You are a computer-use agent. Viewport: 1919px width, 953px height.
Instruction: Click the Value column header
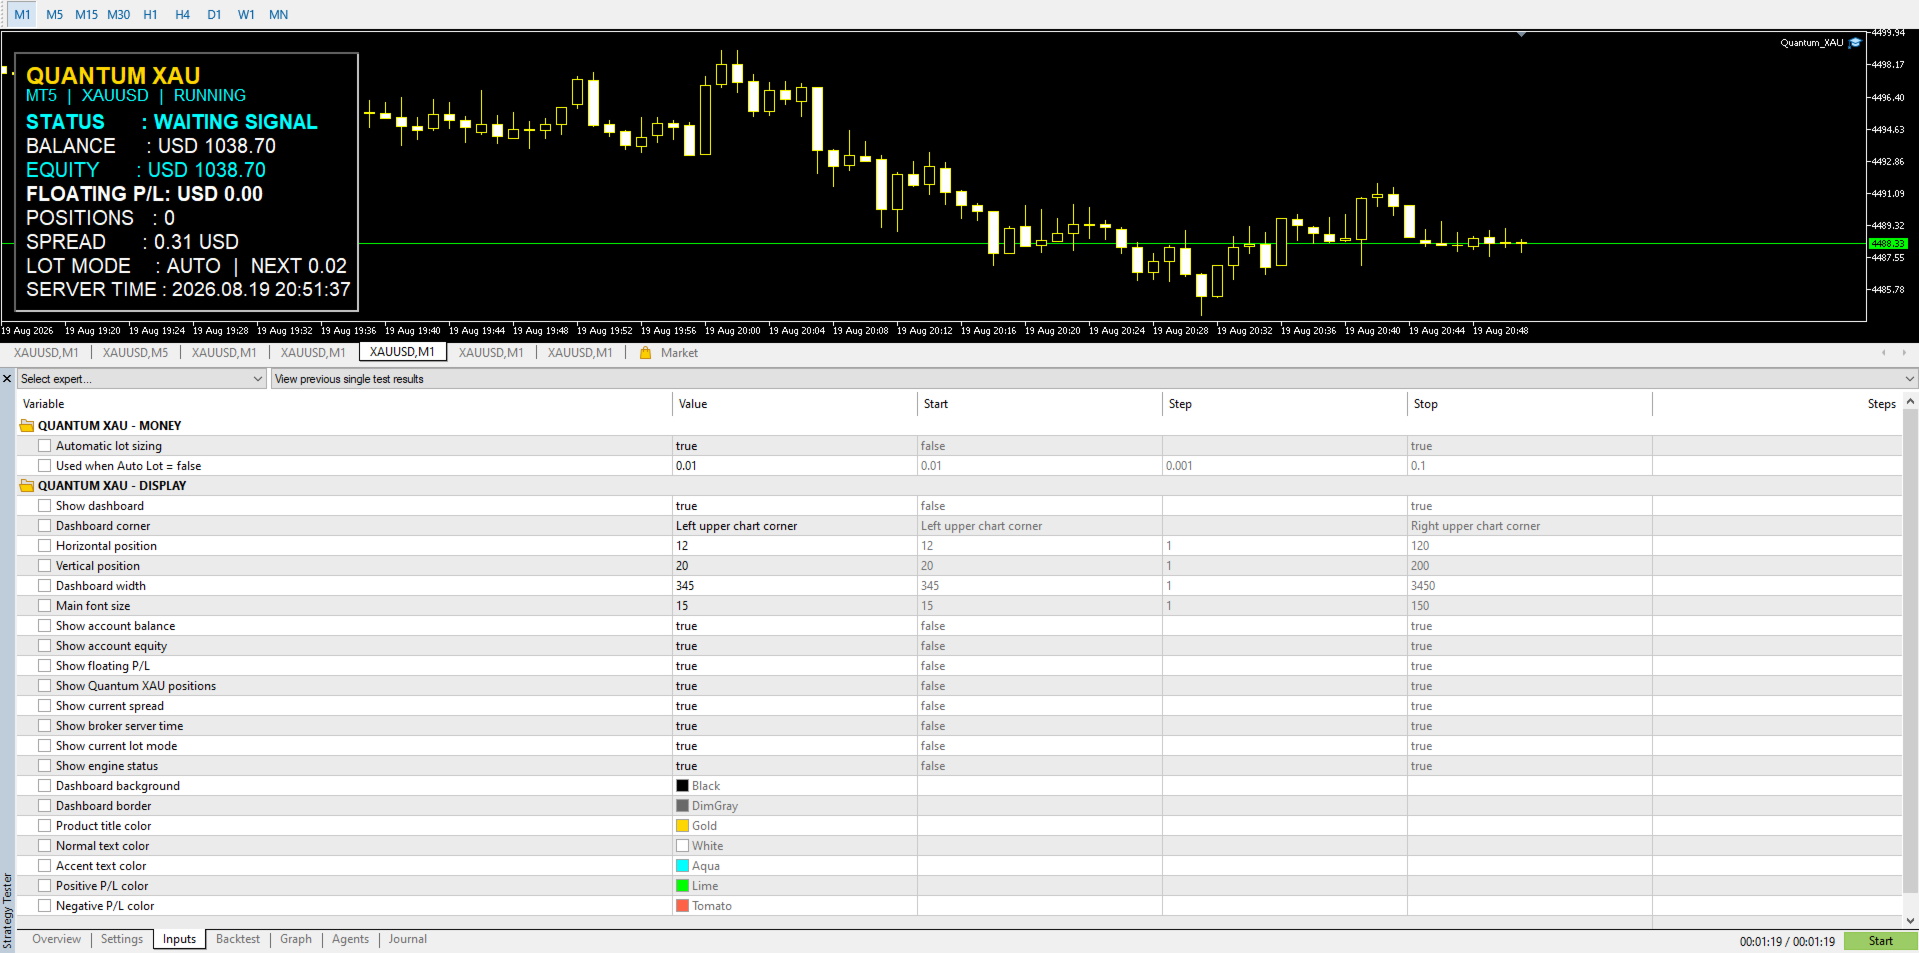point(795,404)
